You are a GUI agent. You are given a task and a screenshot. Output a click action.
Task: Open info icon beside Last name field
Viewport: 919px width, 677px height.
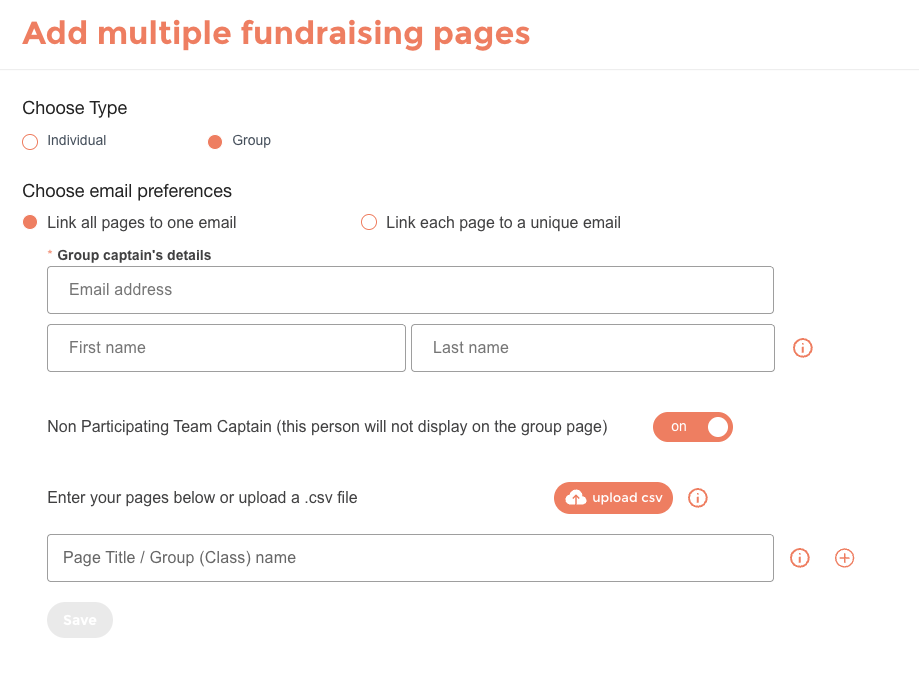[x=802, y=348]
